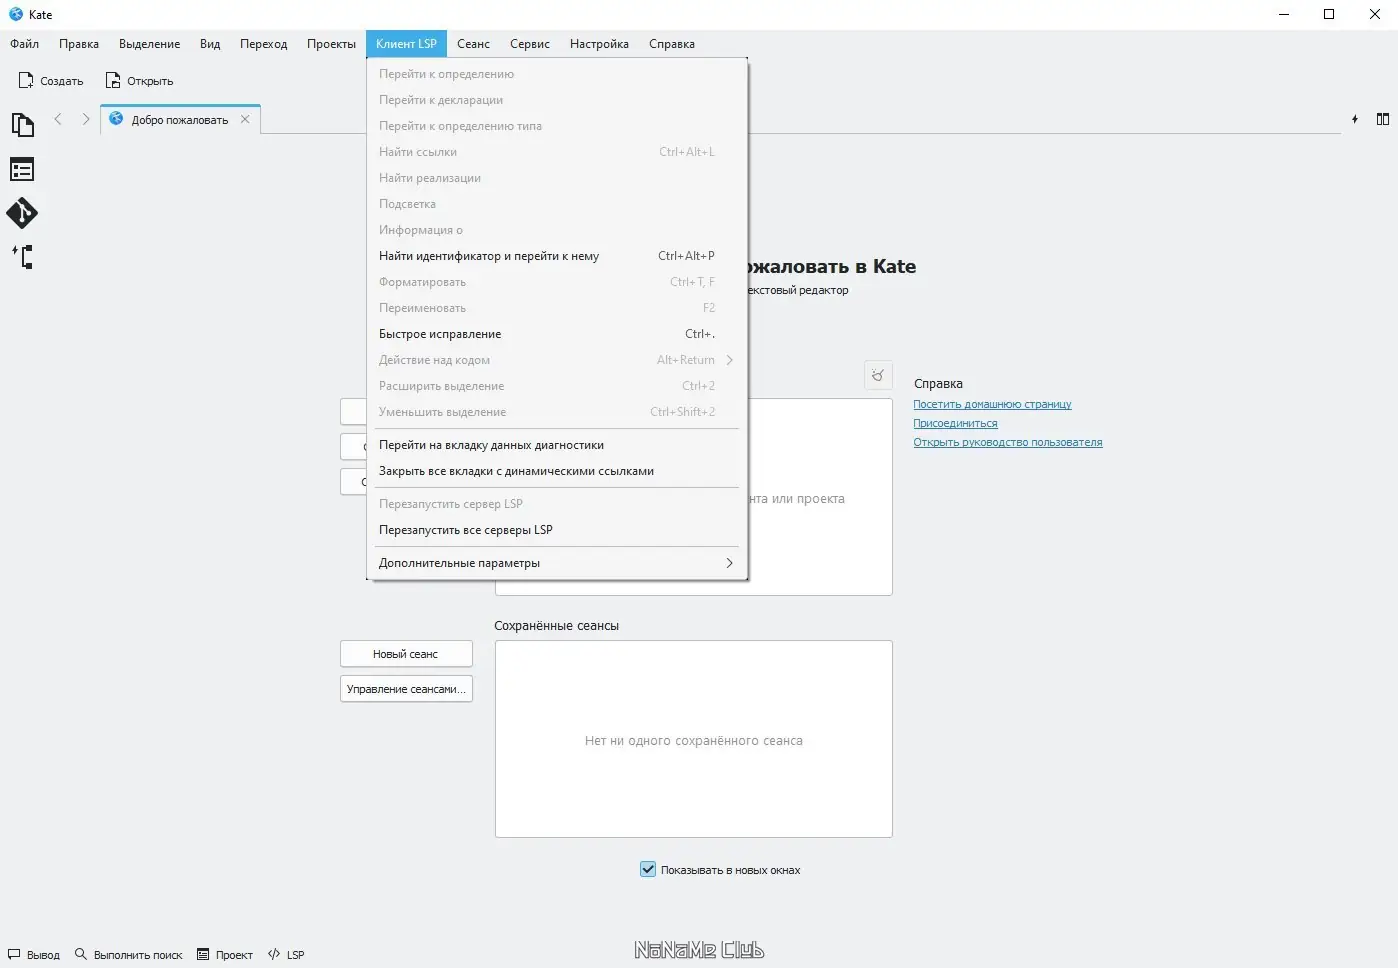Go forward with the right arrow tab navigation
The width and height of the screenshot is (1398, 968).
pos(86,119)
